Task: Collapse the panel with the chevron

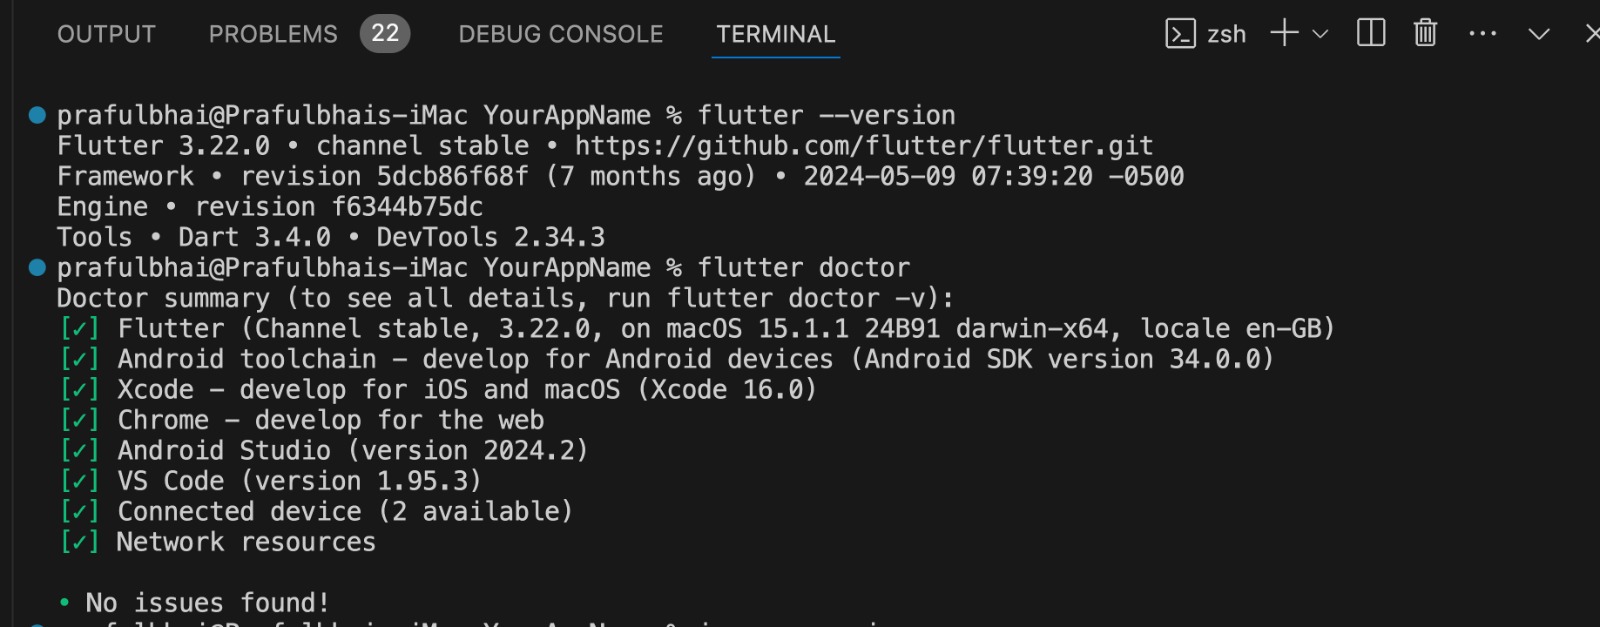Action: (x=1539, y=34)
